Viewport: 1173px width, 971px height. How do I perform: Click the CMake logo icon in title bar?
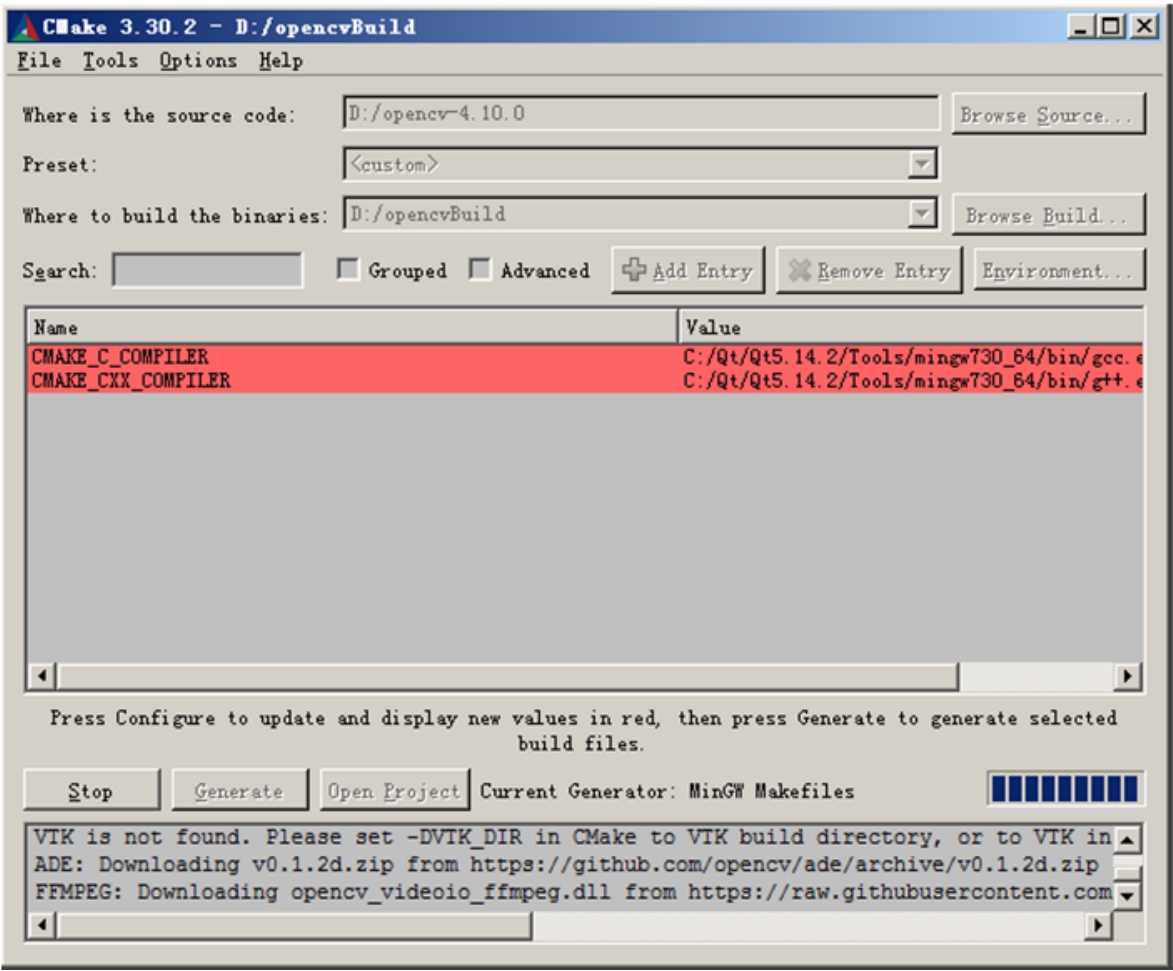coord(25,27)
